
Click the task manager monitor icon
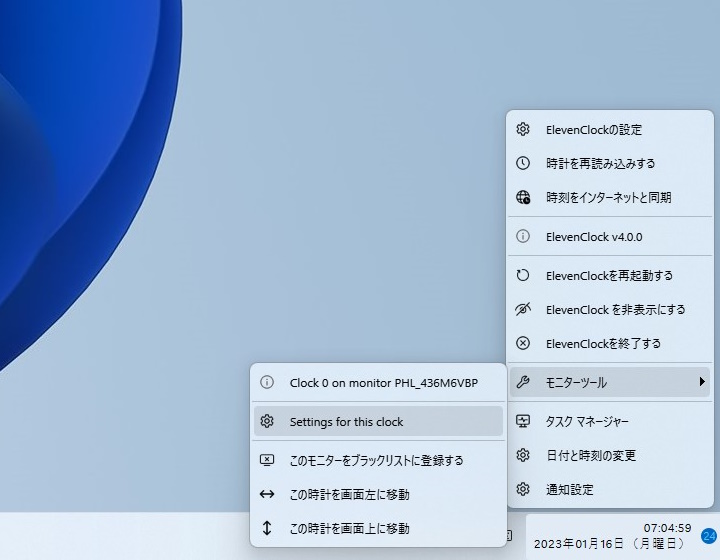click(523, 421)
